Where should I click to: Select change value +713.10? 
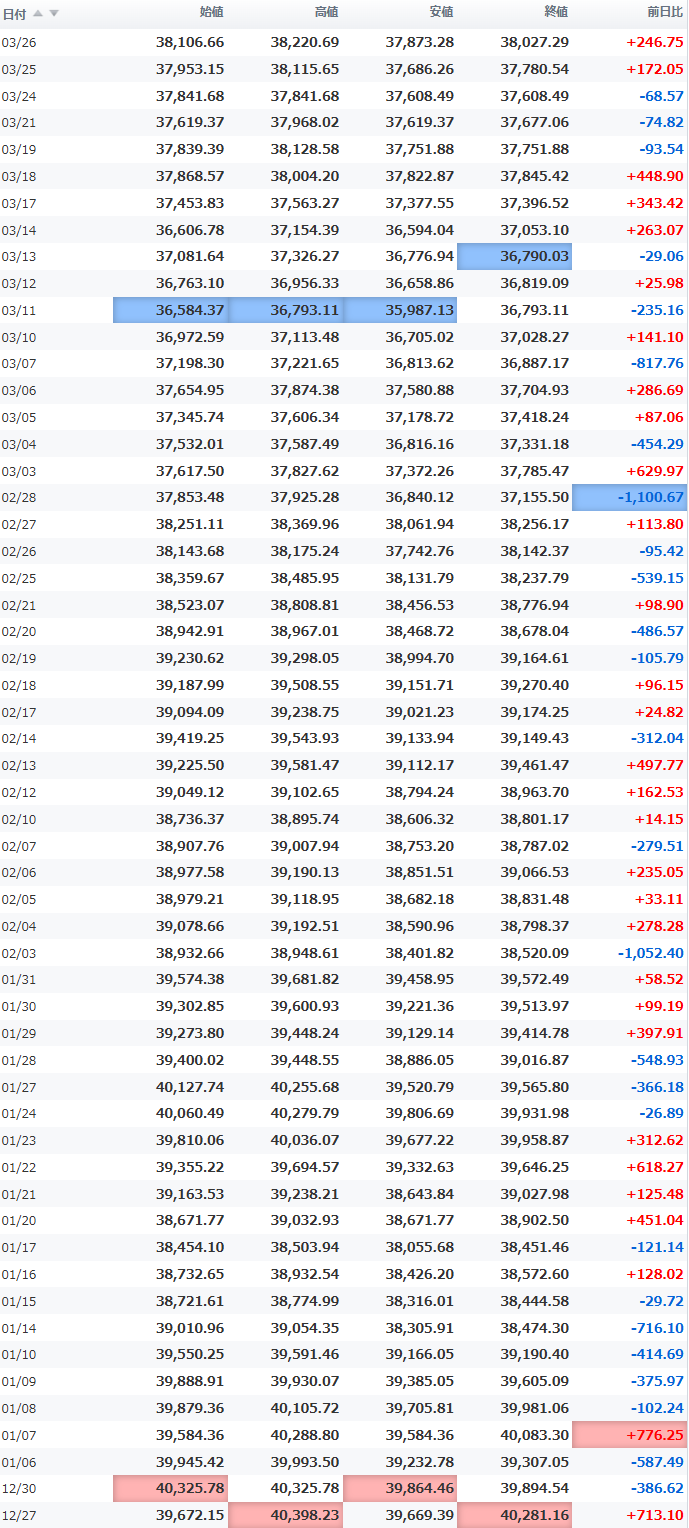coord(655,1515)
